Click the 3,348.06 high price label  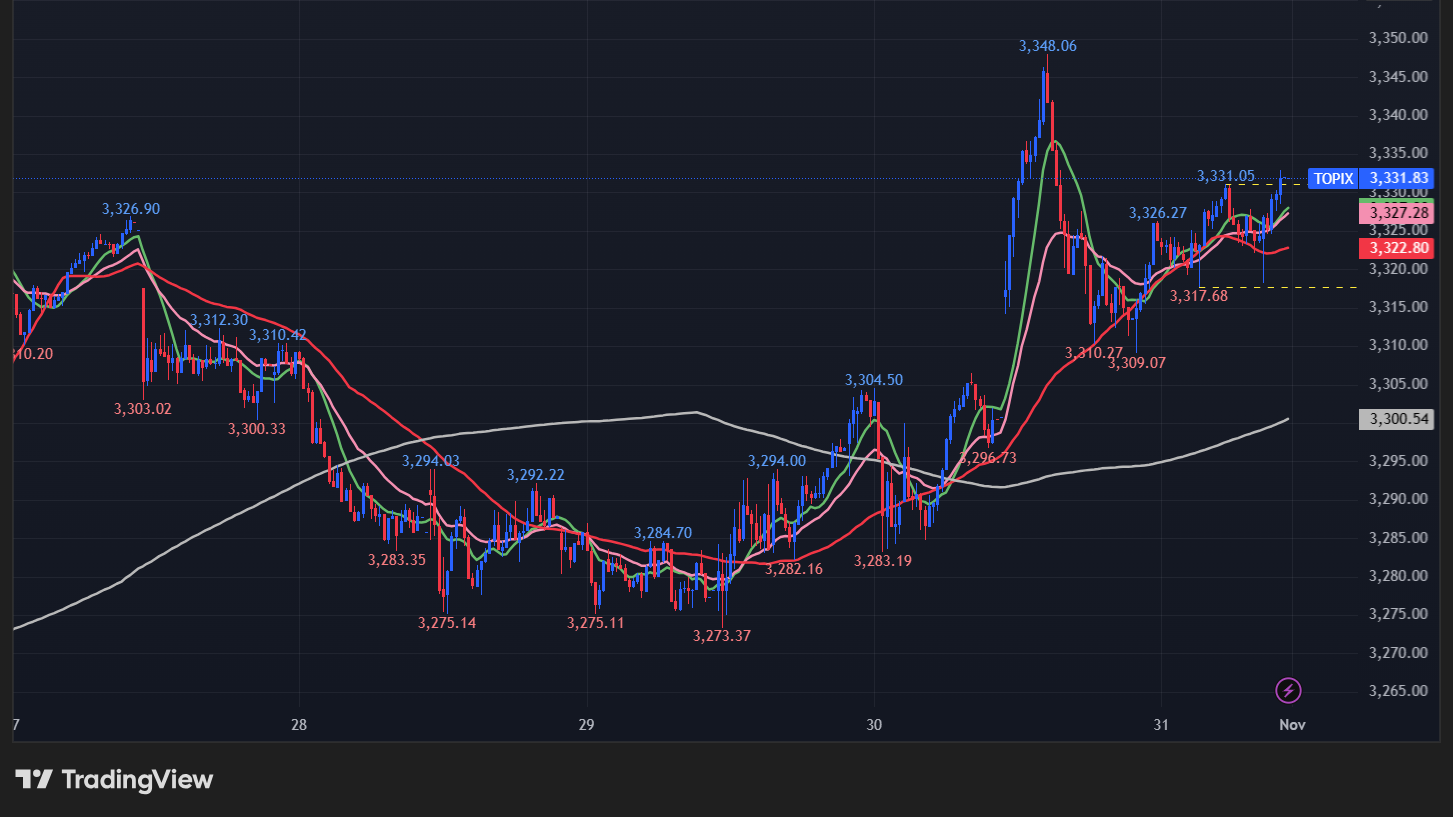1047,46
